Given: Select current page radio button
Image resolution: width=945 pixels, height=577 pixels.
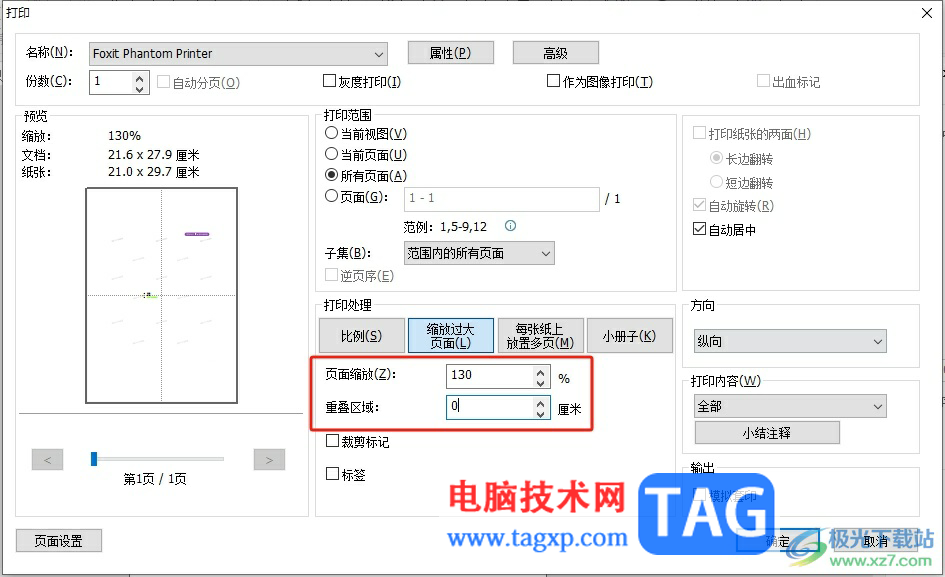Looking at the screenshot, I should click(x=331, y=154).
